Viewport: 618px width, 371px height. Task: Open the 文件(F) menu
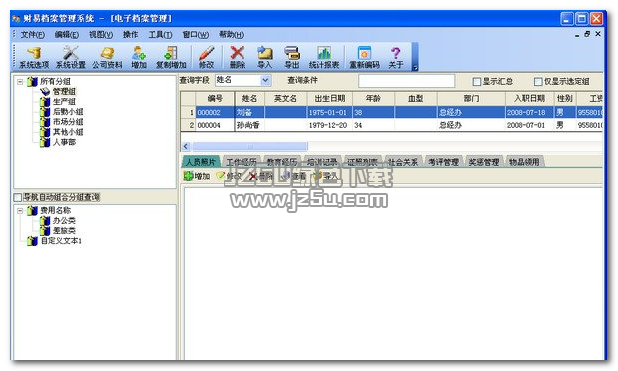32,35
